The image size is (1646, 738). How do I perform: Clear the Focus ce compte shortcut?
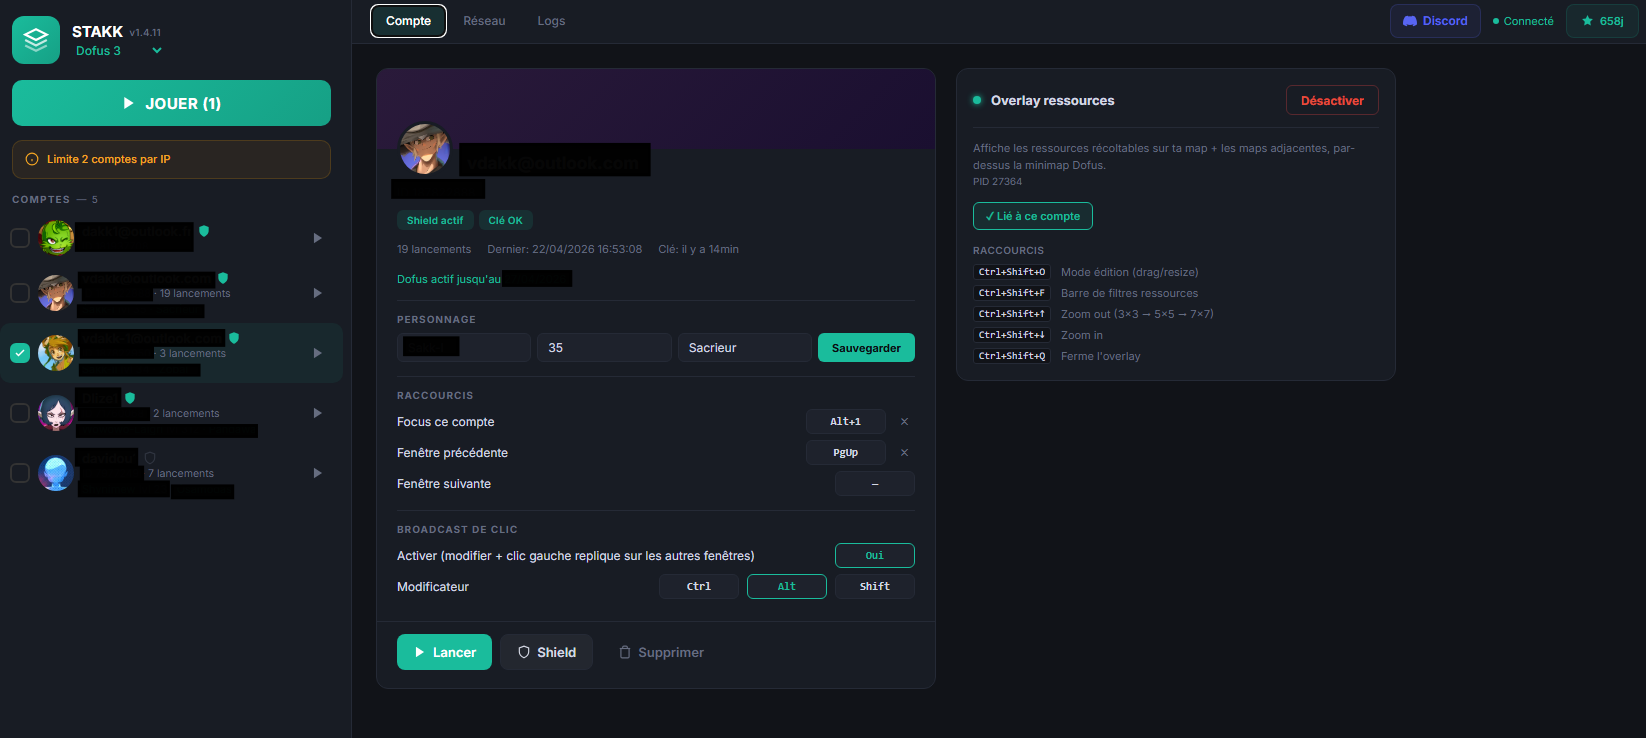[904, 422]
